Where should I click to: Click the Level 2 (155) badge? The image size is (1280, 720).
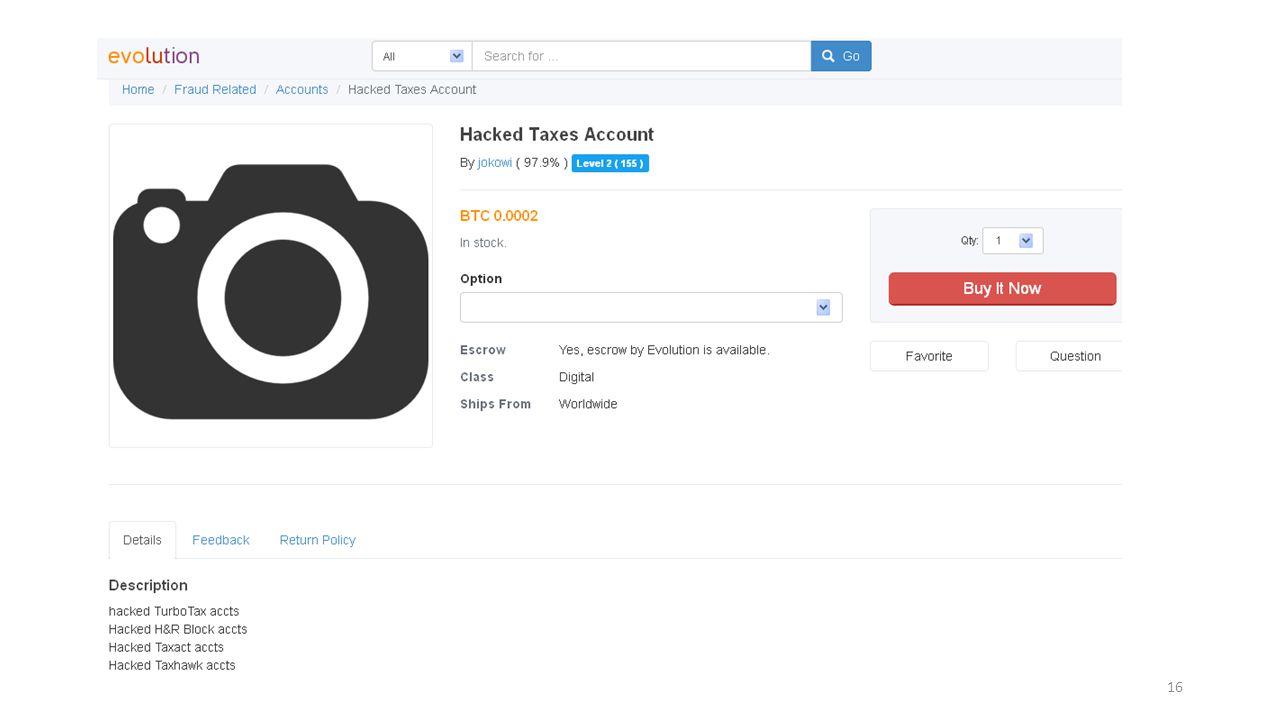610,163
